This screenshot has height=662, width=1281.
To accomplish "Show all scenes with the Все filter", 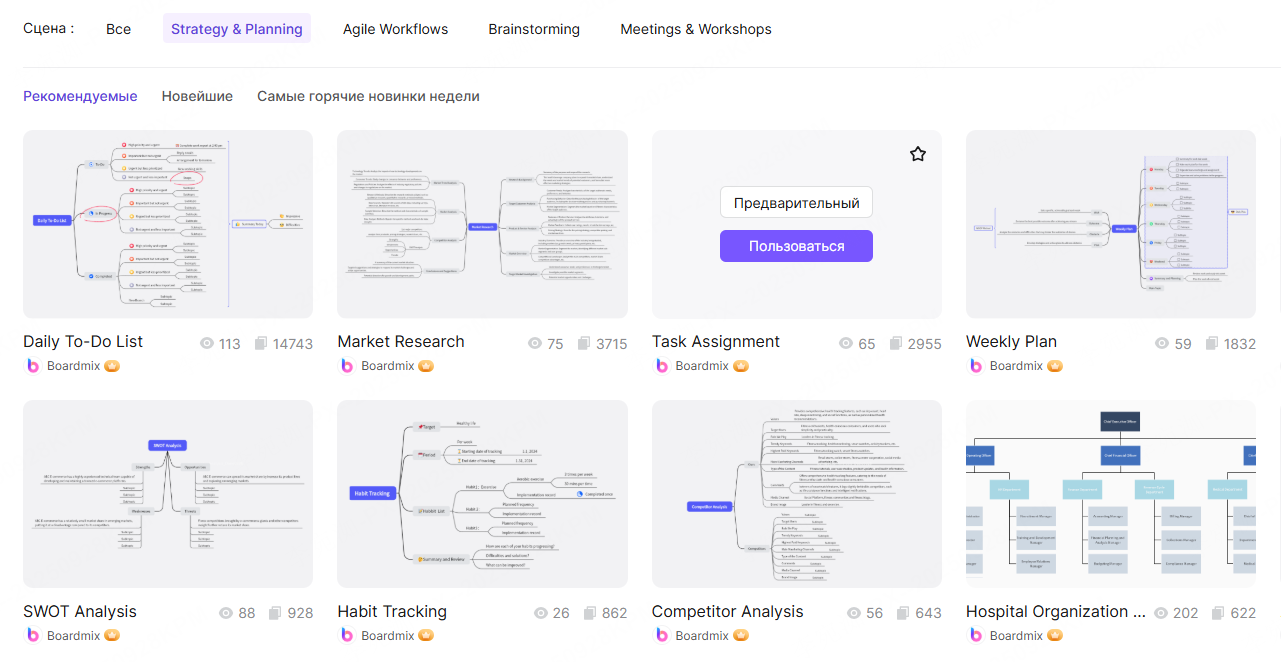I will click(x=118, y=29).
